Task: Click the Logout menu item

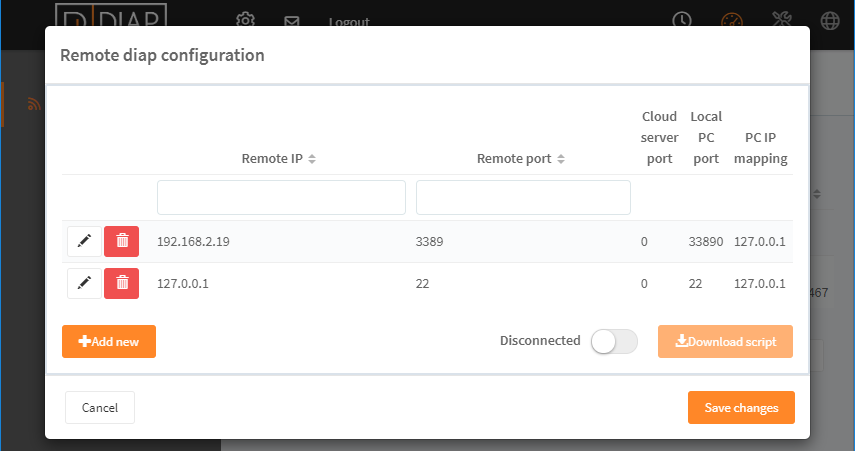Action: (x=349, y=22)
